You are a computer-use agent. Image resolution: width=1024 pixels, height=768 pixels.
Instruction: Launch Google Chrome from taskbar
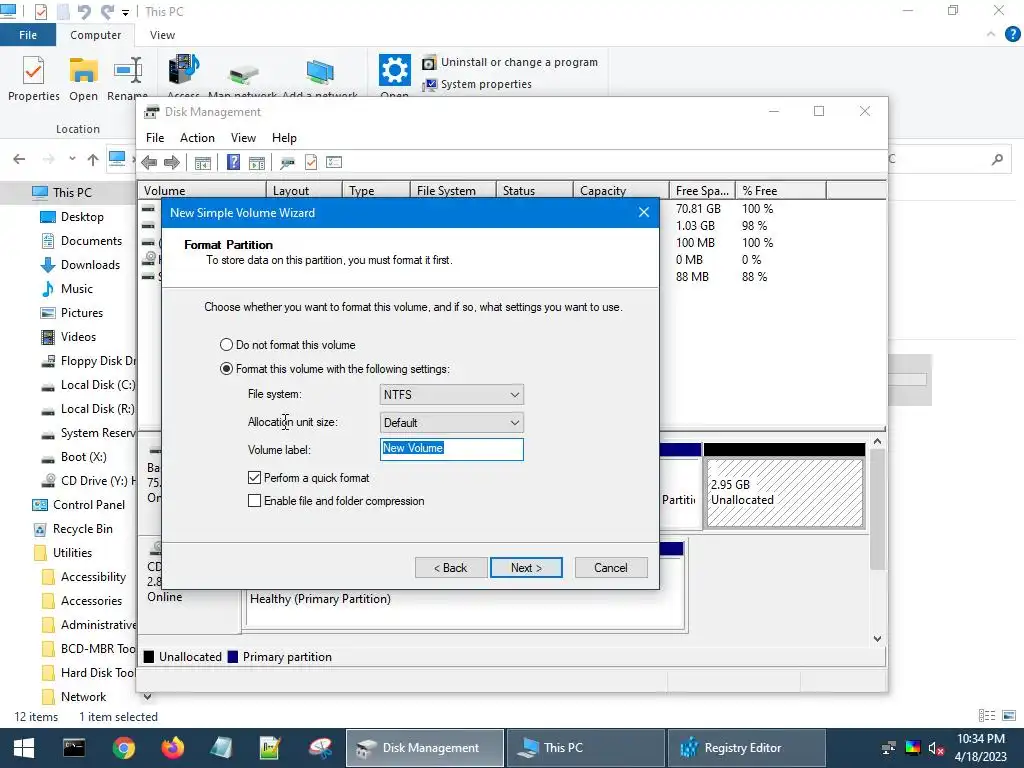point(123,748)
